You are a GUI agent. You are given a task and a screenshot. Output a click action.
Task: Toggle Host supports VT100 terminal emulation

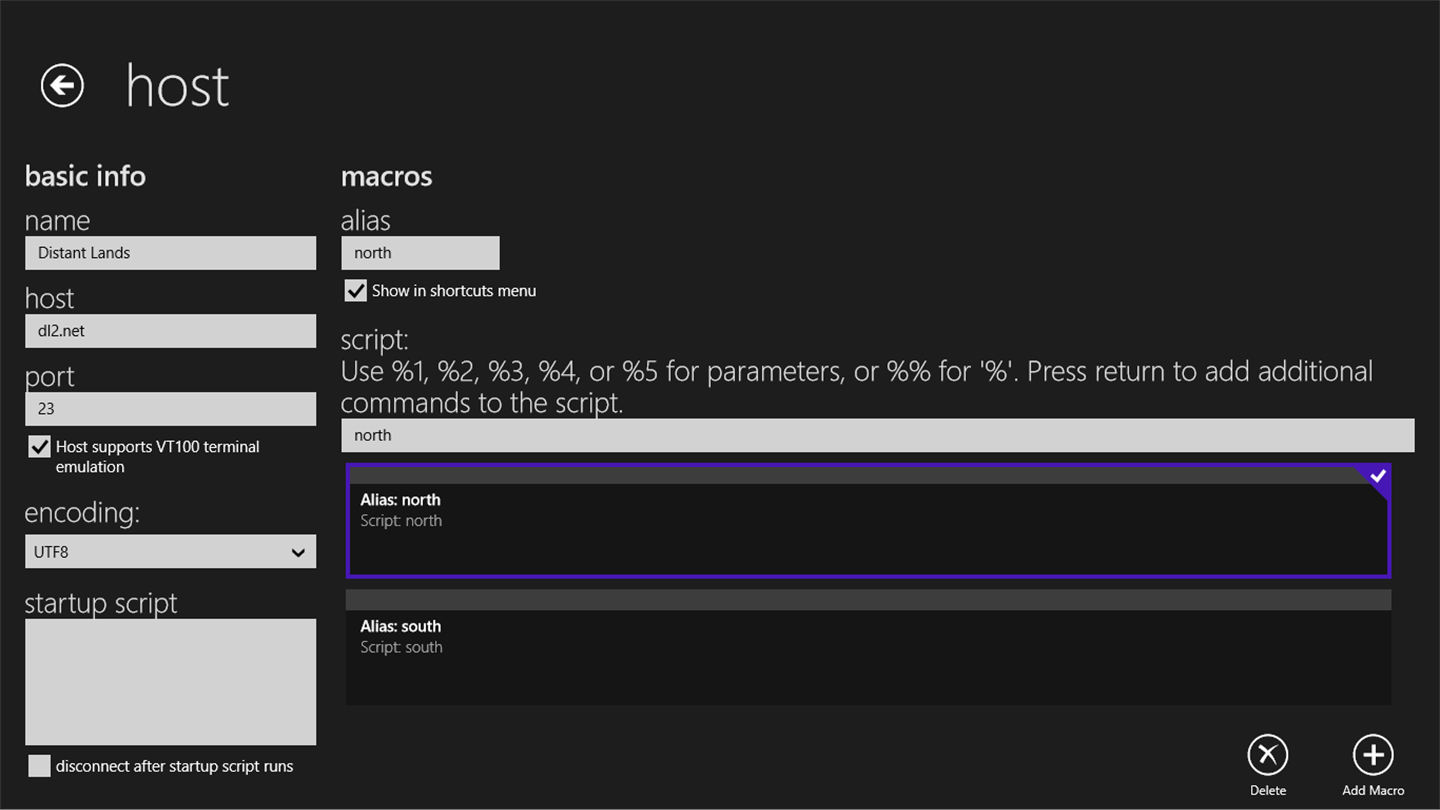click(39, 447)
